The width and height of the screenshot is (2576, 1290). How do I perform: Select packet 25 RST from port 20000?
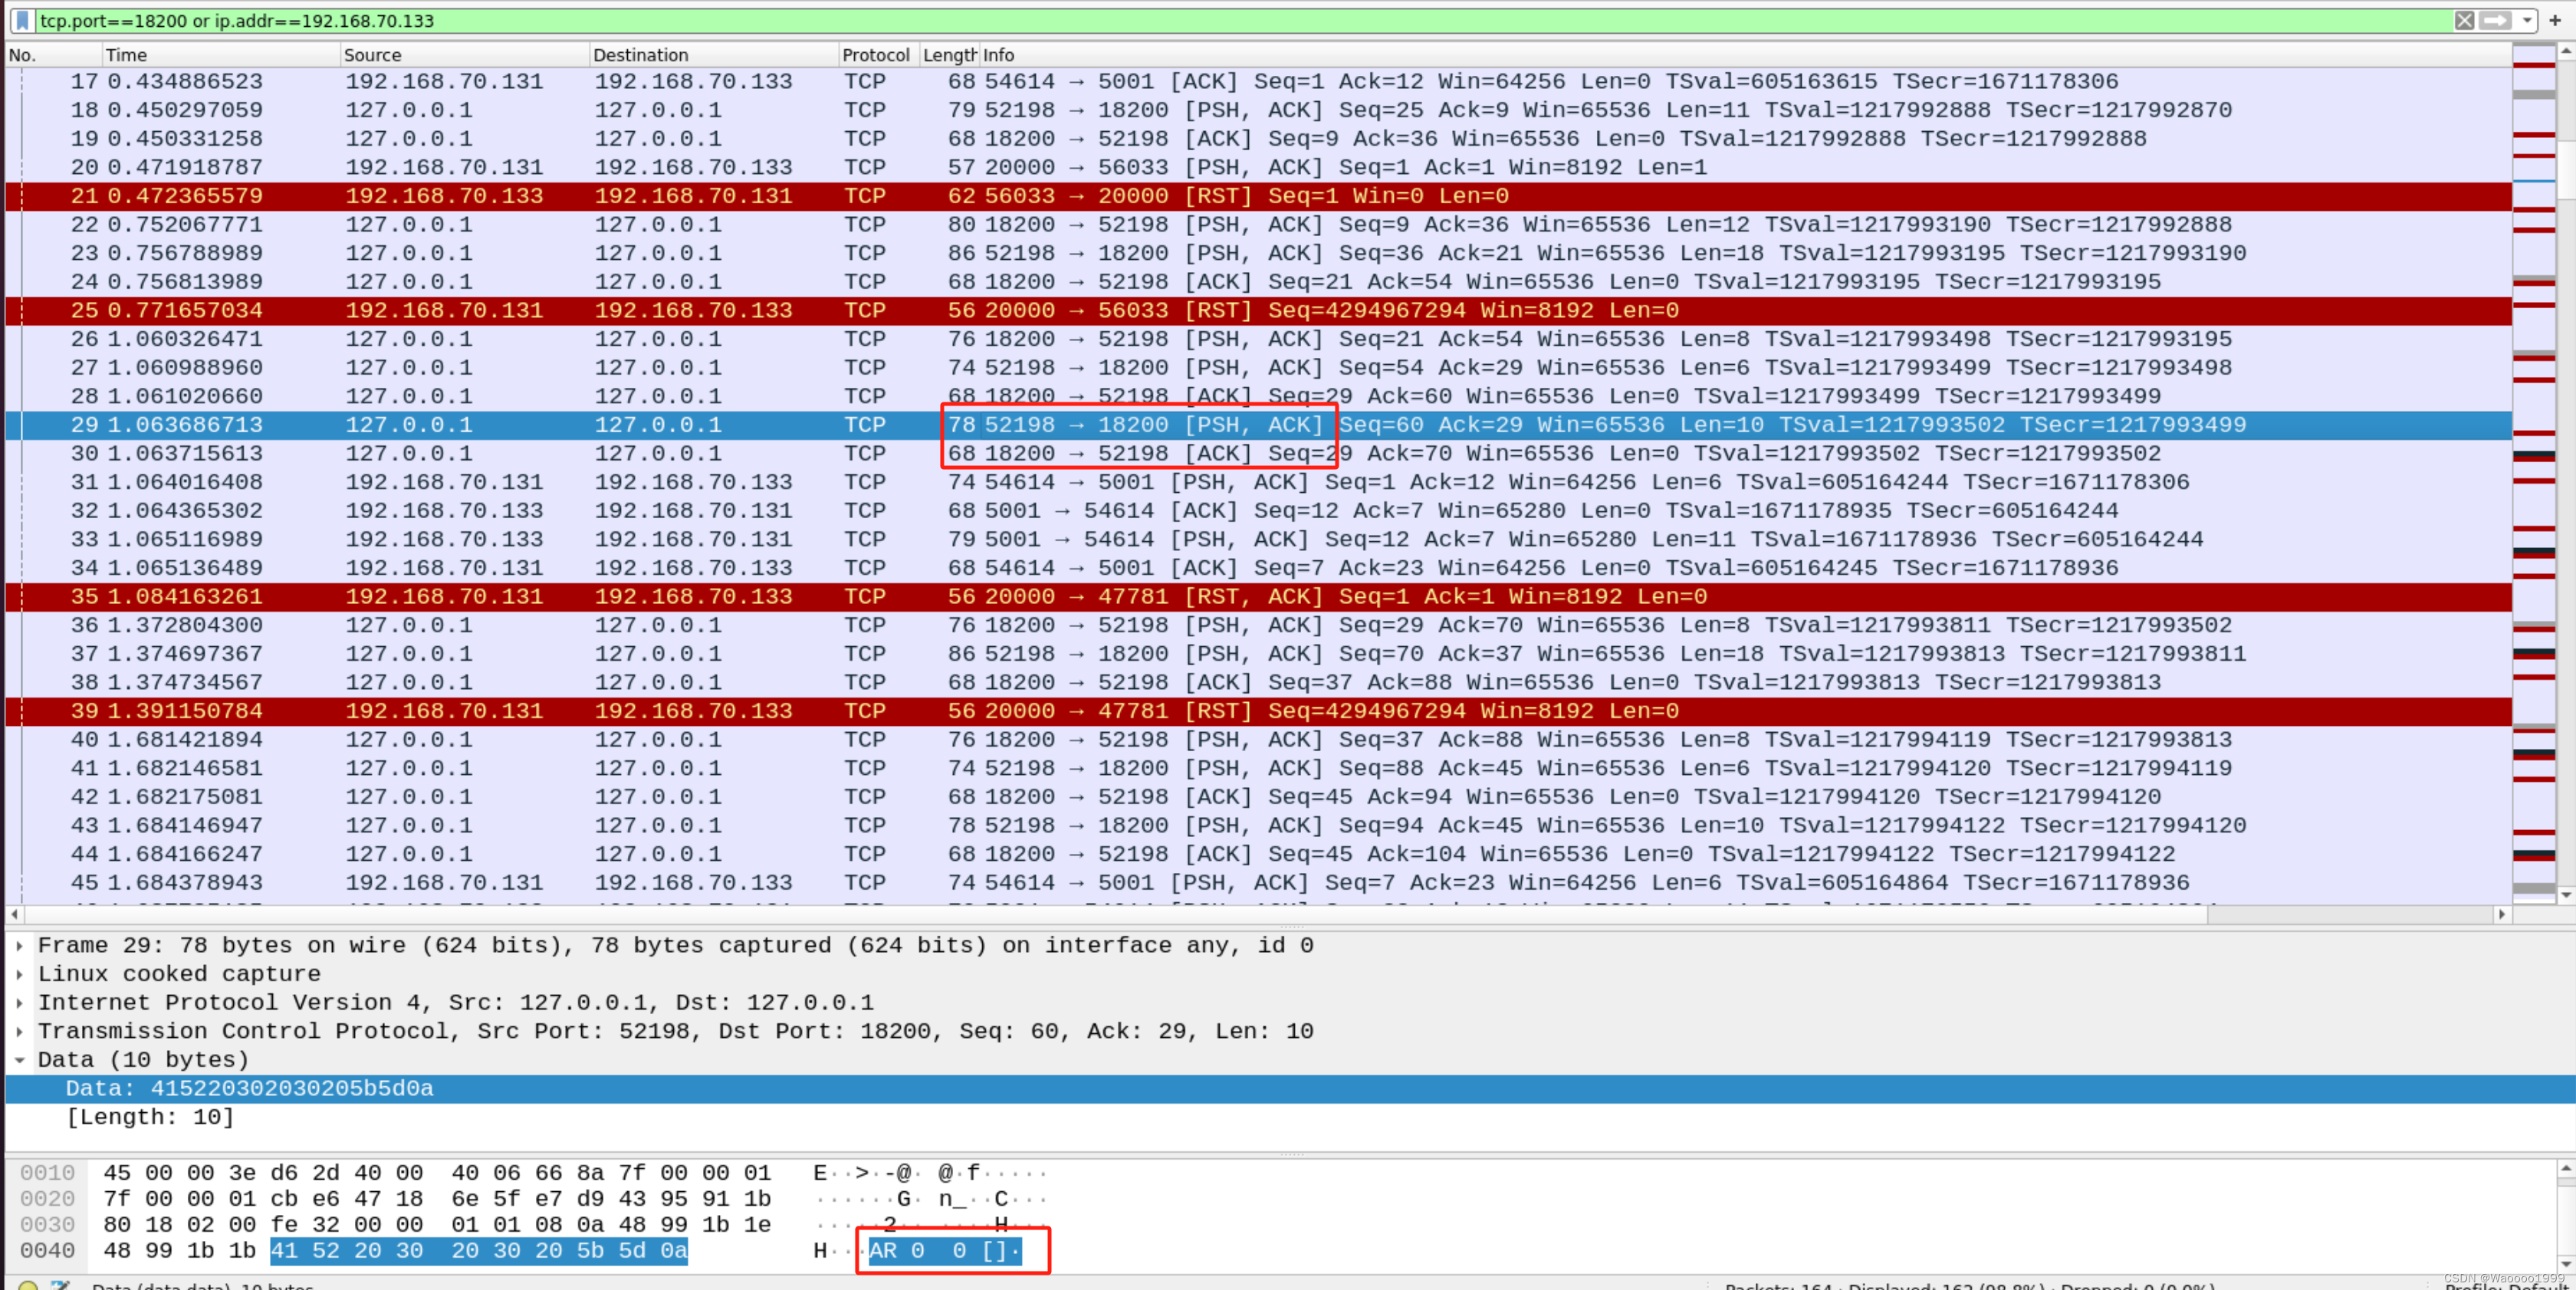click(x=1258, y=310)
